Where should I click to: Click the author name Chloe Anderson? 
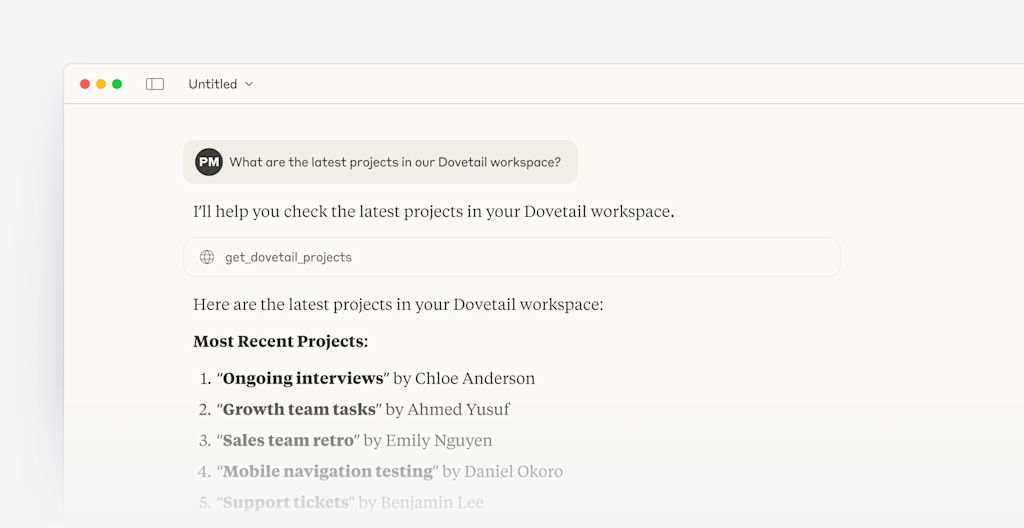[475, 378]
